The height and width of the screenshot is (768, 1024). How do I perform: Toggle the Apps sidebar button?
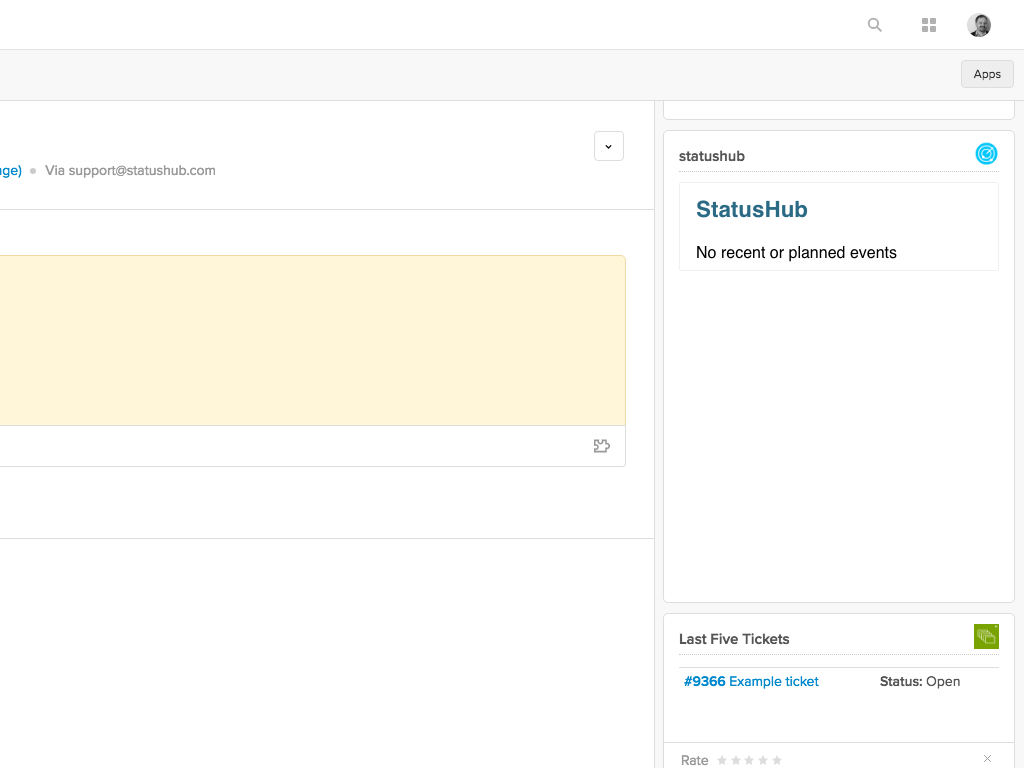coord(987,74)
